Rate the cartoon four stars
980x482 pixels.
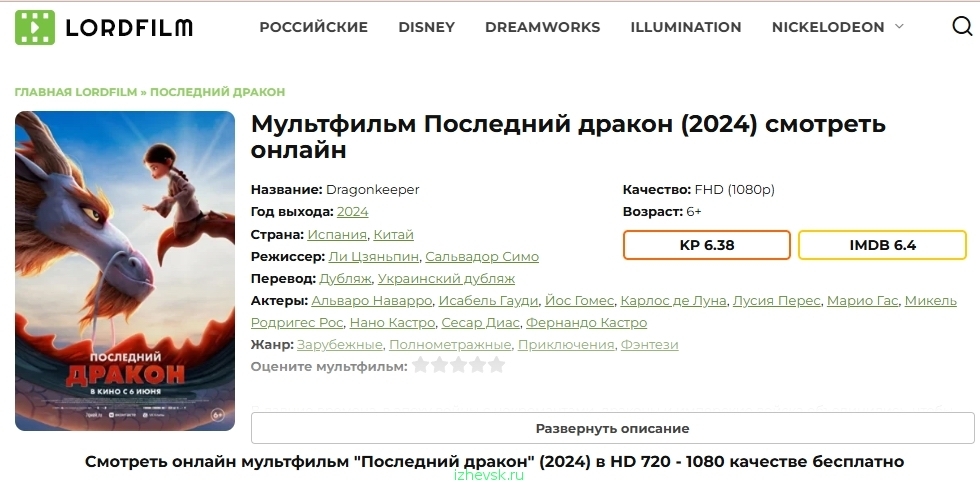[x=478, y=364]
